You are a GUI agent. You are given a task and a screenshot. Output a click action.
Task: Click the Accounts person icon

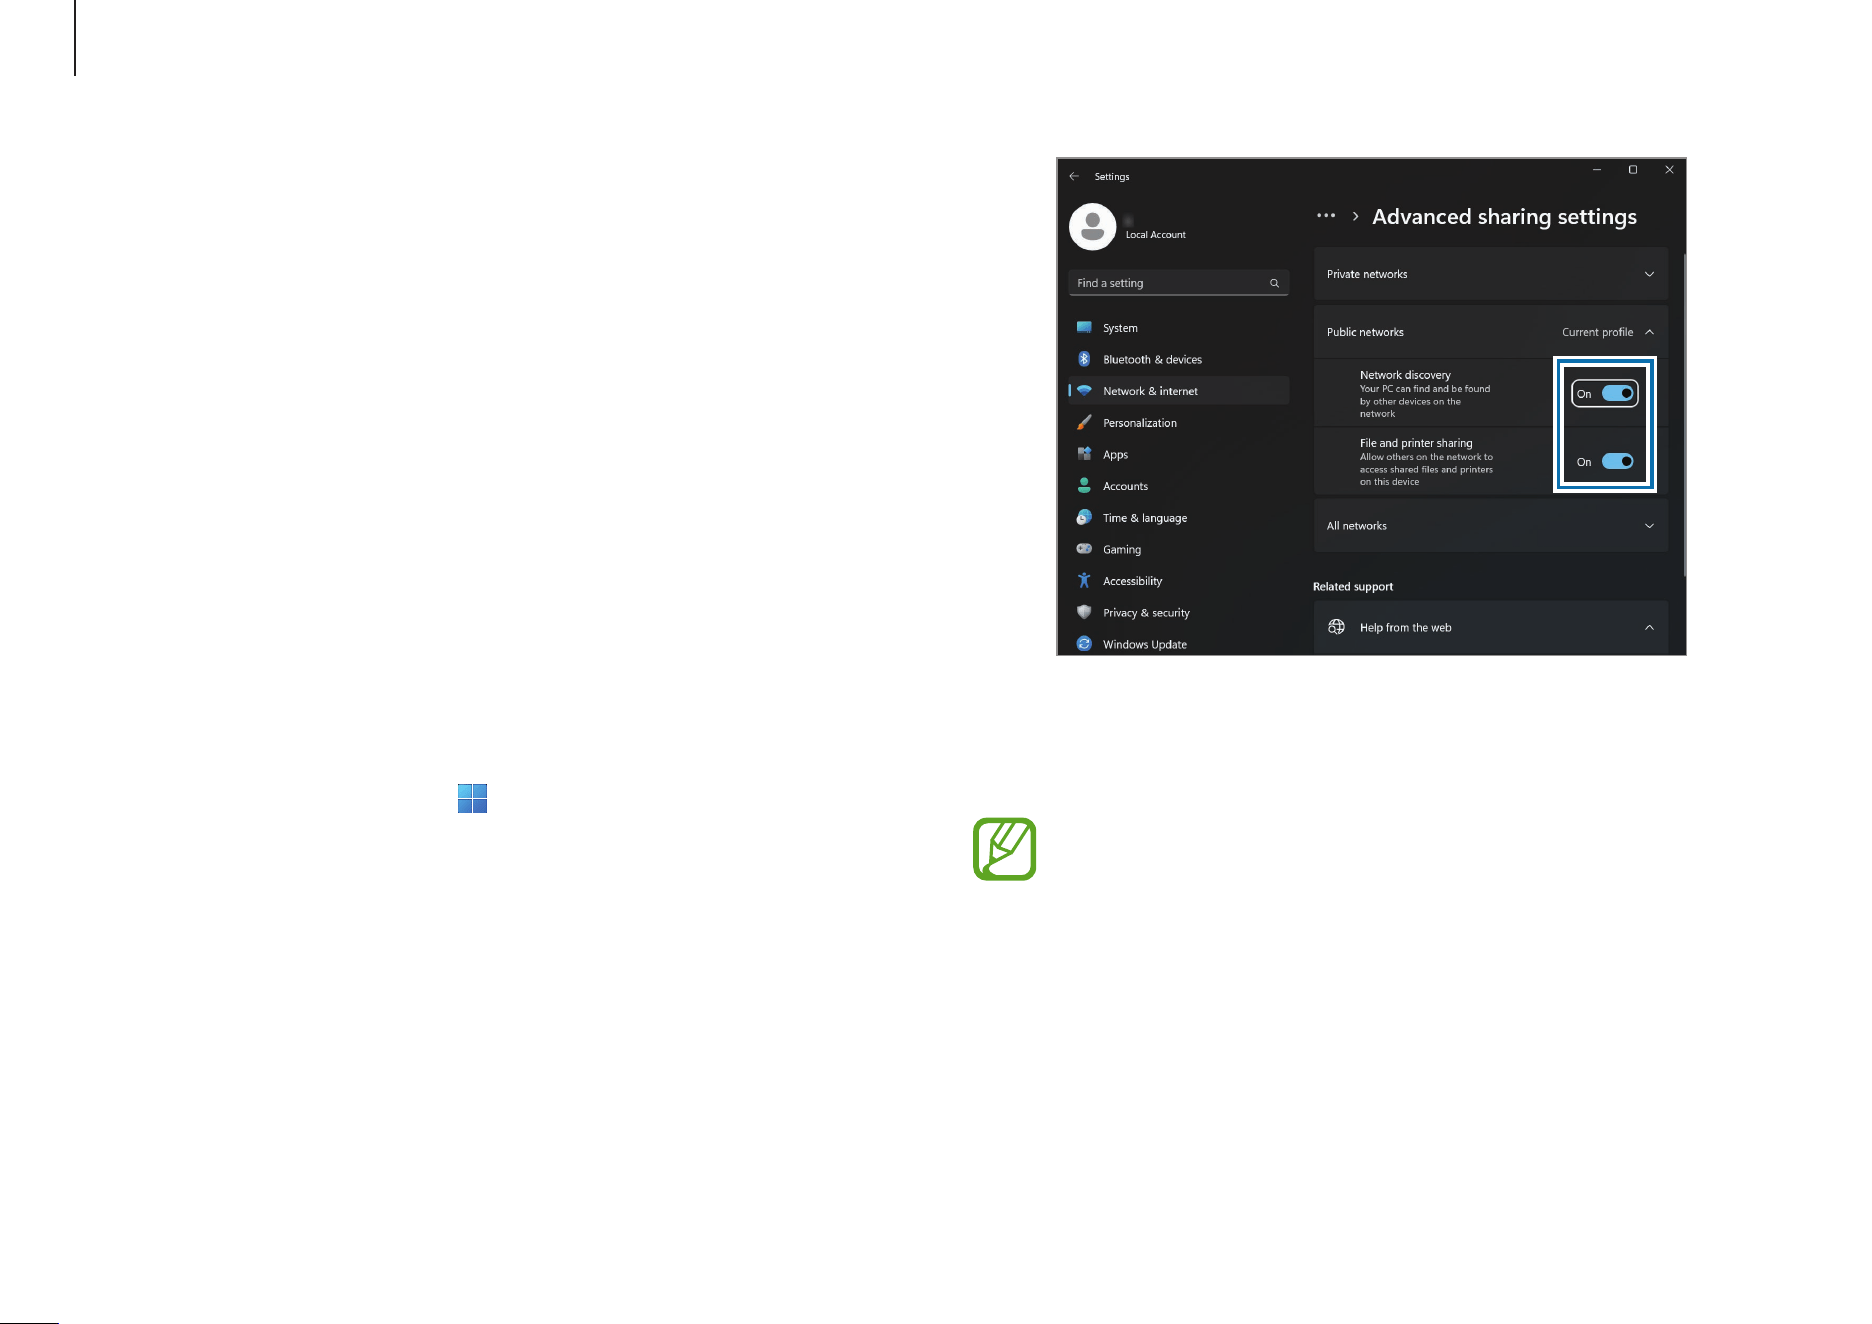point(1084,485)
